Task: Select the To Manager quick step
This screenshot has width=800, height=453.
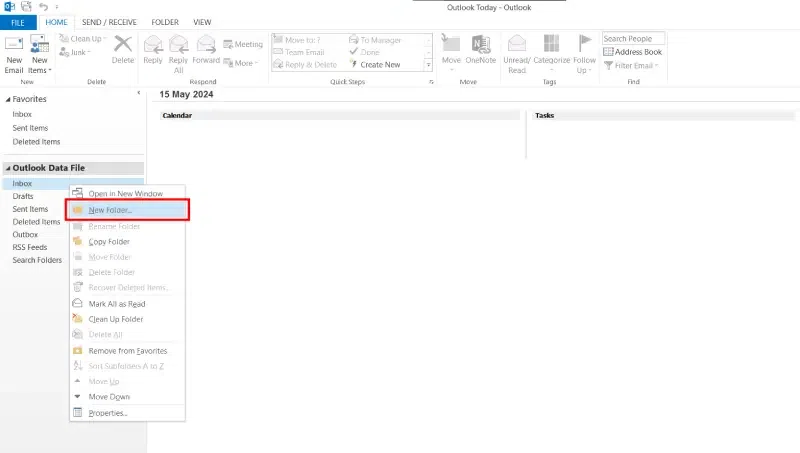Action: point(375,40)
